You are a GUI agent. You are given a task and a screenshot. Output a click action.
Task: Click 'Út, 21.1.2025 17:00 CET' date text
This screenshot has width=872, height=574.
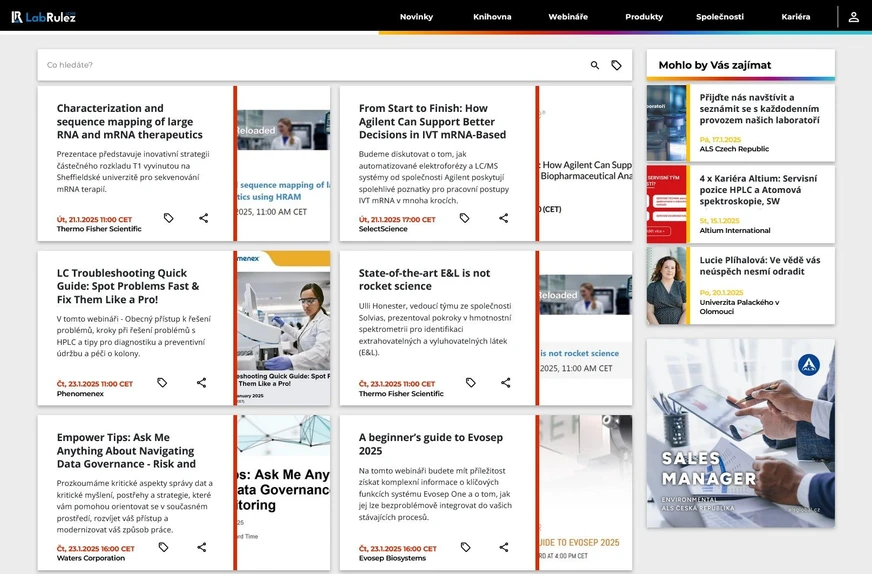click(397, 219)
